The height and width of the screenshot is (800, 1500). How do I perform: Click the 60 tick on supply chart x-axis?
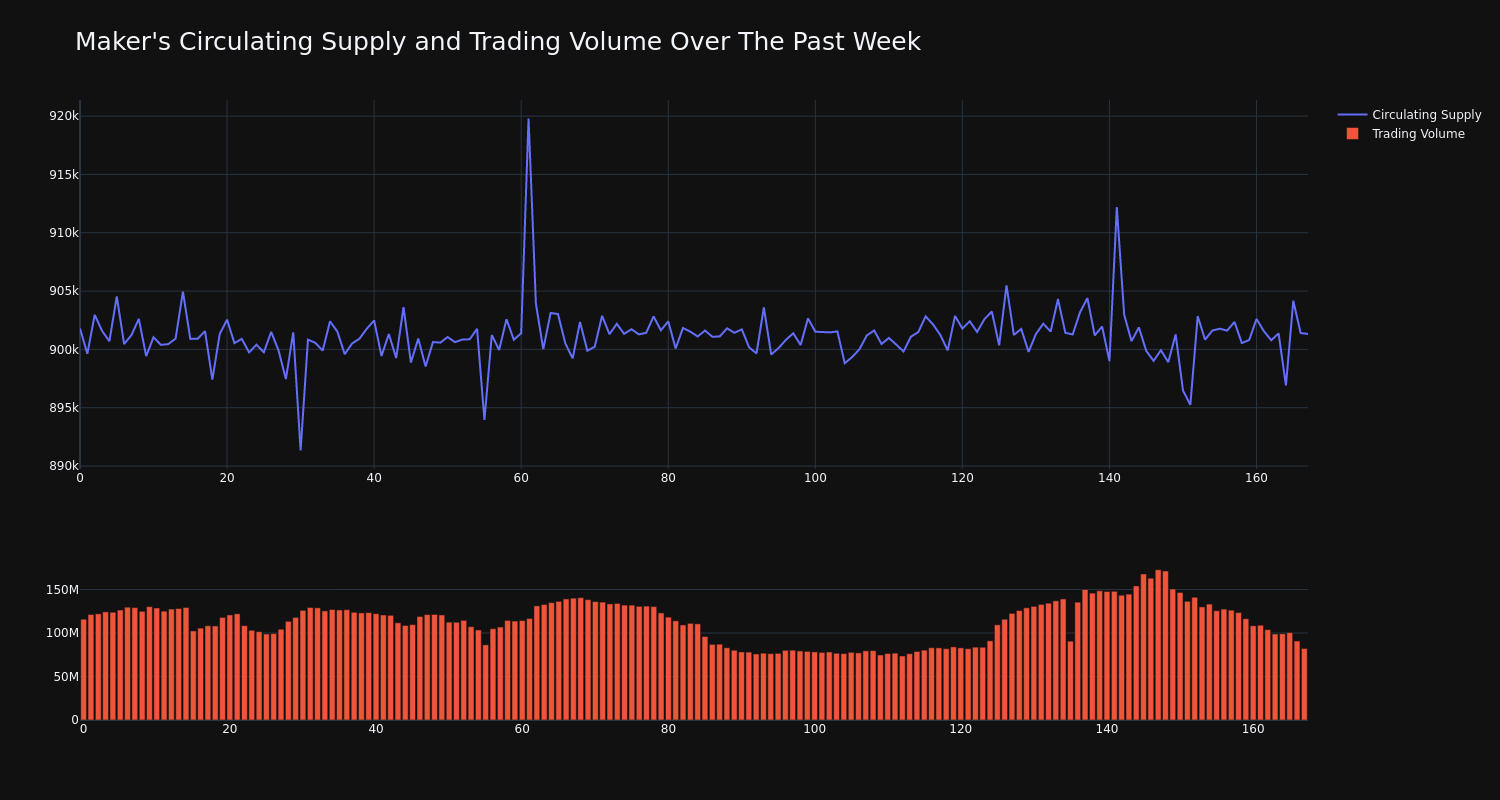click(x=521, y=478)
